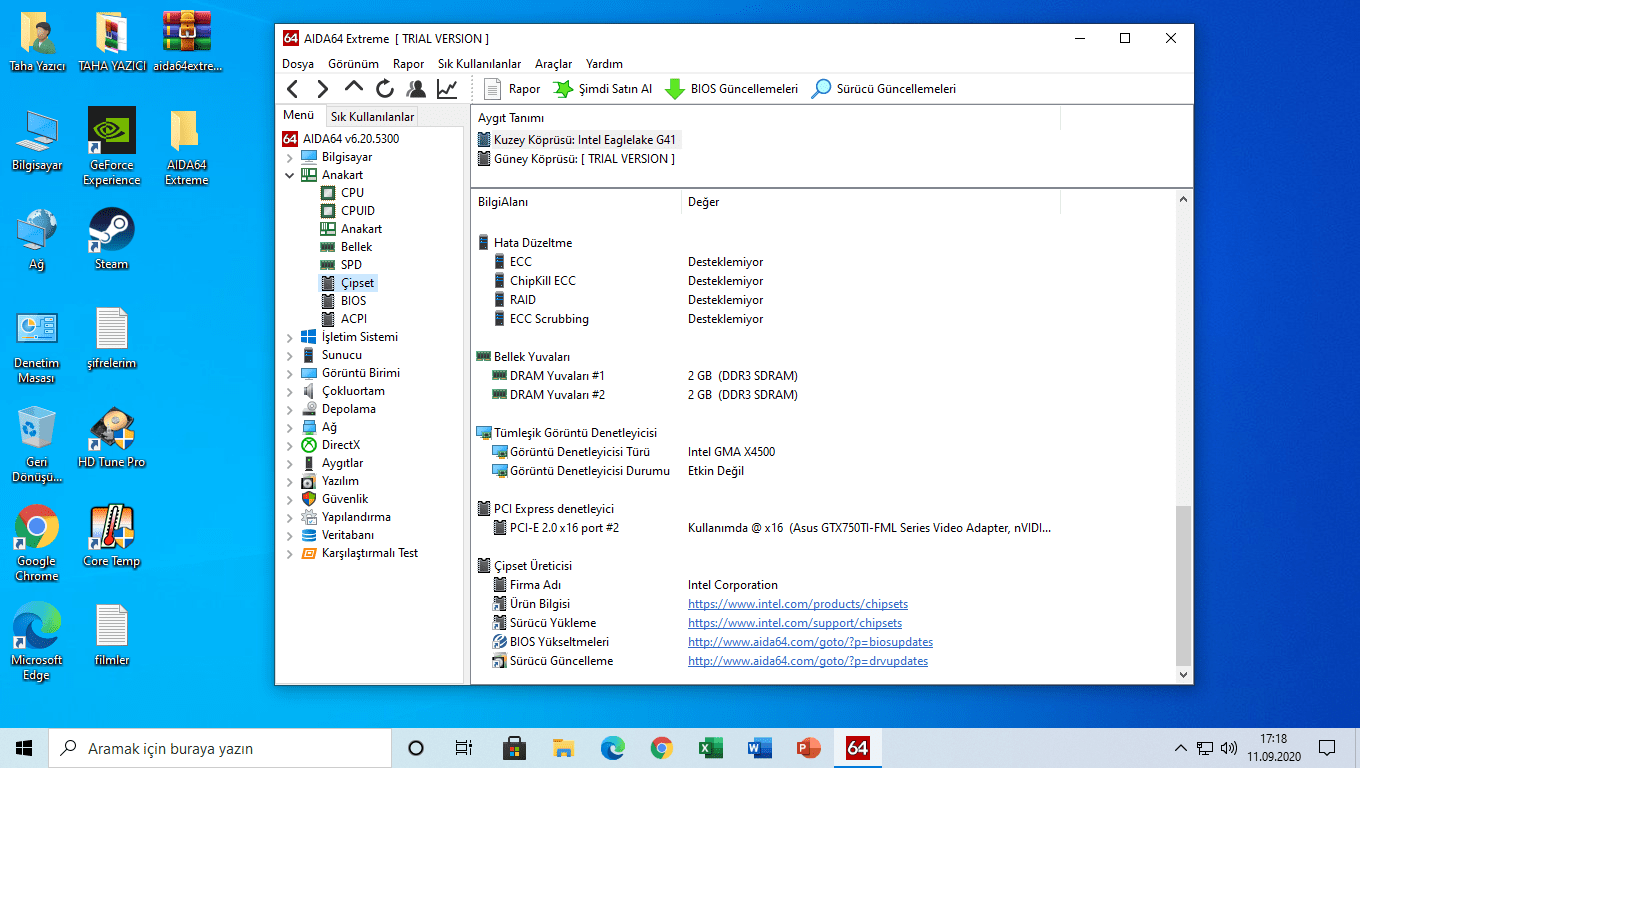The height and width of the screenshot is (908, 1632).
Task: Go back with the left arrow toolbar icon
Action: (x=293, y=89)
